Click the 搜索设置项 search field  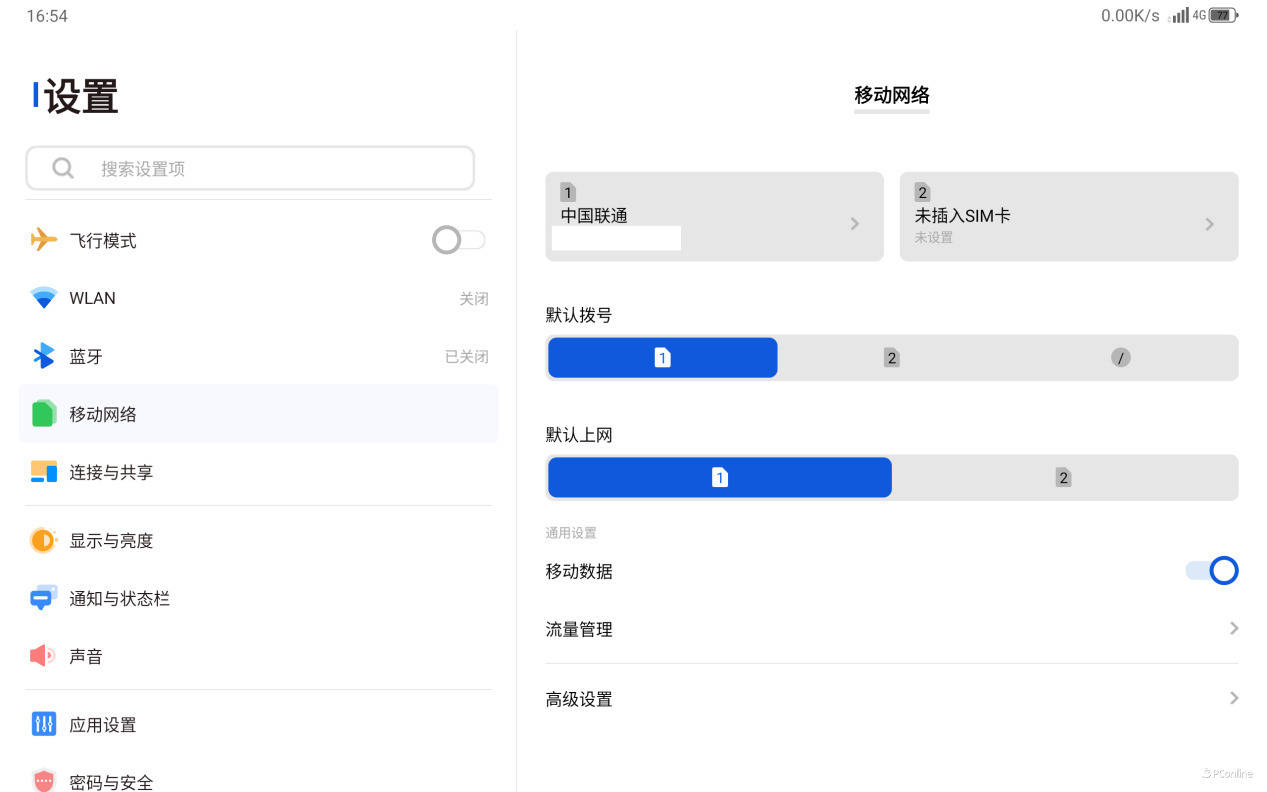250,169
